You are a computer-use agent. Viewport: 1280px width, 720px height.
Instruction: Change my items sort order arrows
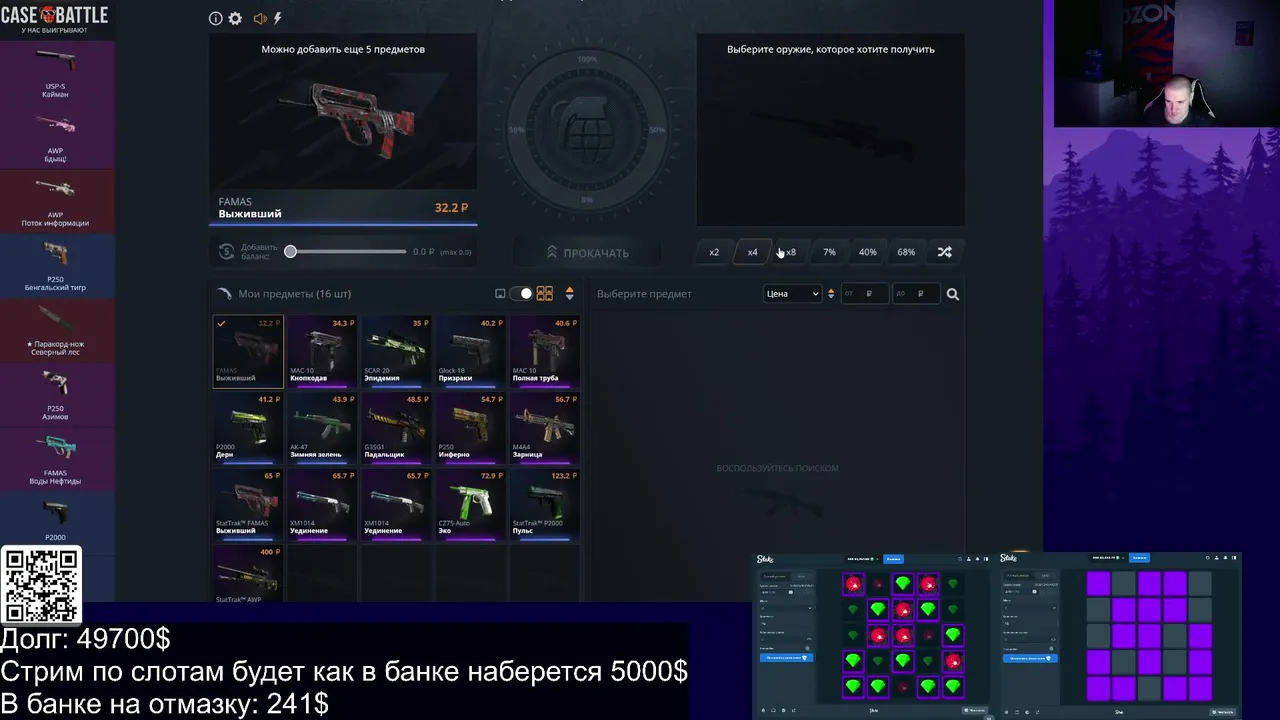pyautogui.click(x=570, y=294)
